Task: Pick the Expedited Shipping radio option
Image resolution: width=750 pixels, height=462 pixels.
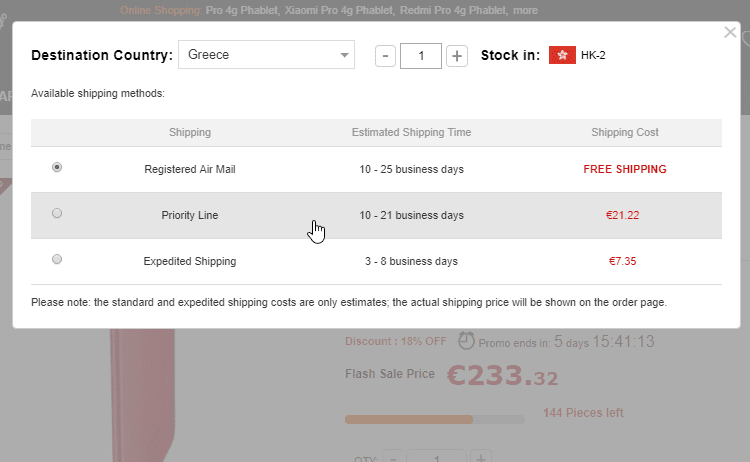Action: 57,260
